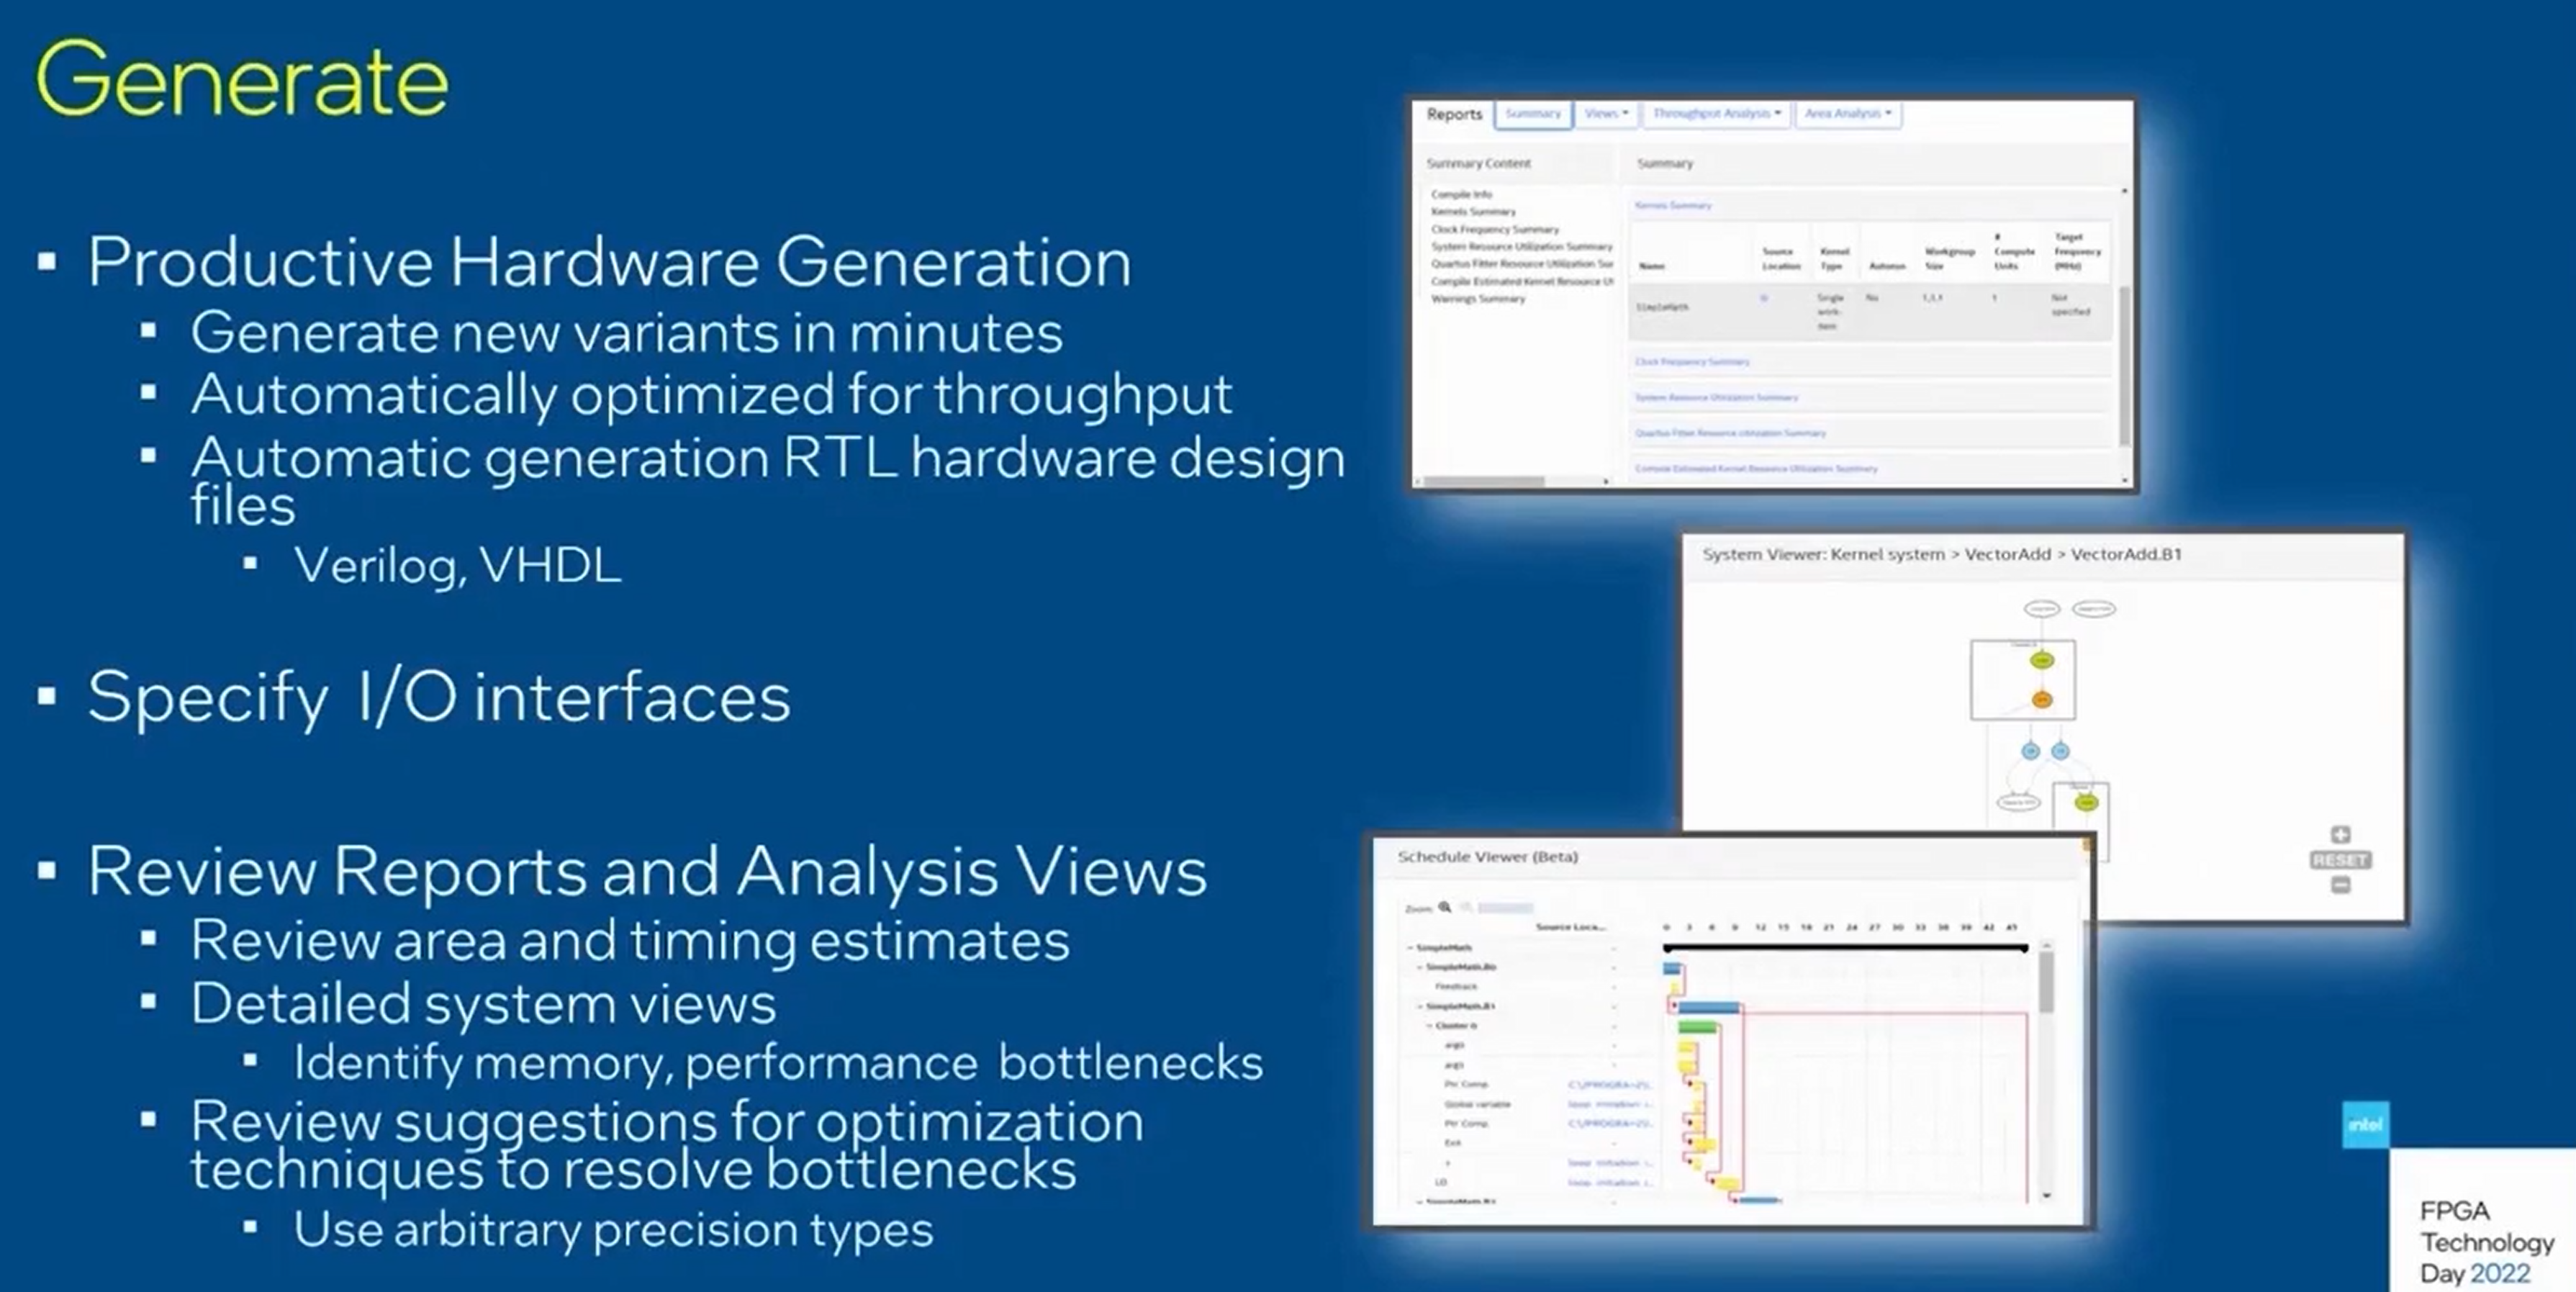Click the zoom-in magnifier in Schedule Viewer

[x=1445, y=907]
